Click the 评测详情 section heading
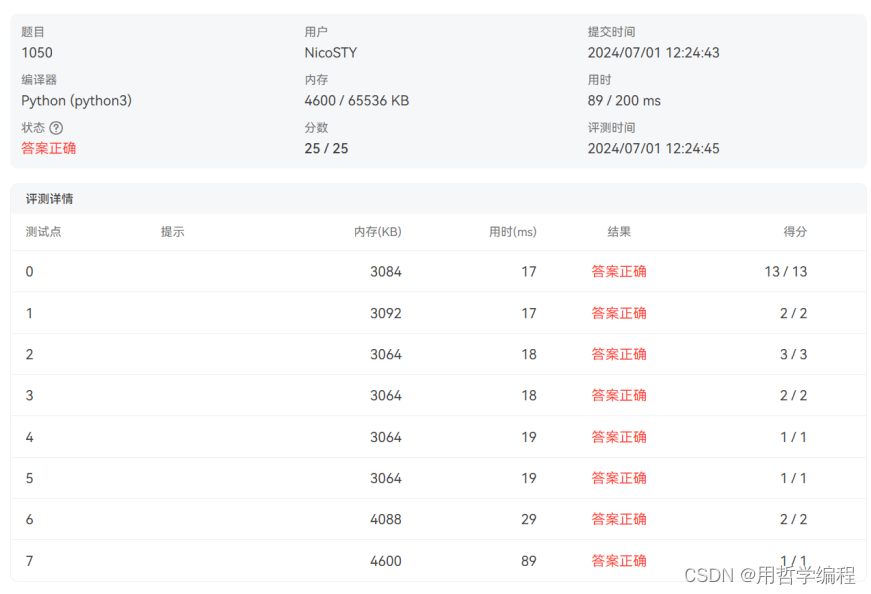This screenshot has height=594, width=871. (x=49, y=199)
